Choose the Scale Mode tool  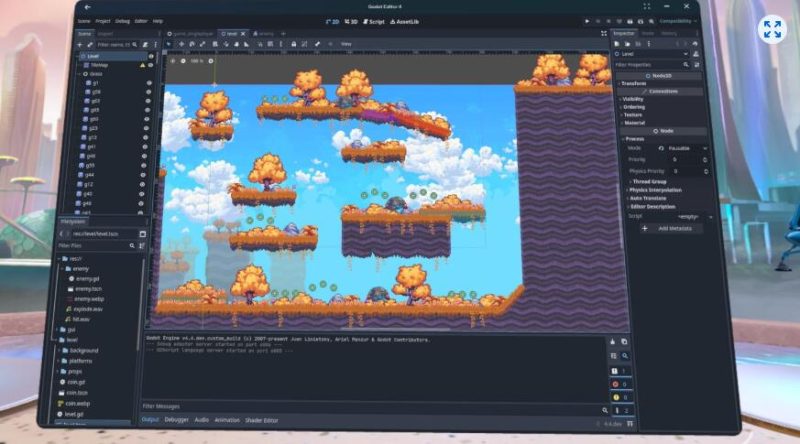point(203,44)
